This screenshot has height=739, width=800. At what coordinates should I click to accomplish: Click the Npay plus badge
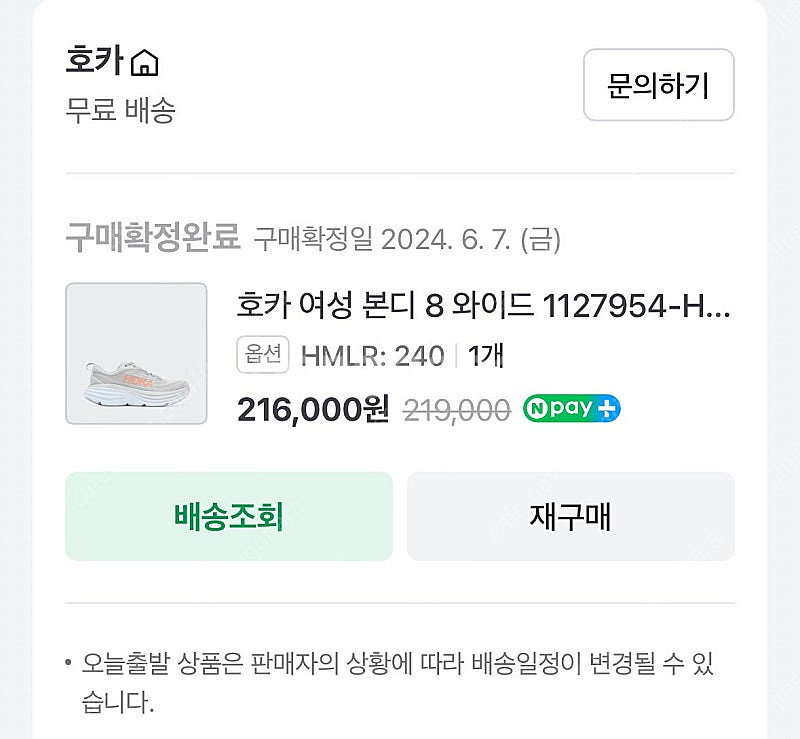click(572, 409)
